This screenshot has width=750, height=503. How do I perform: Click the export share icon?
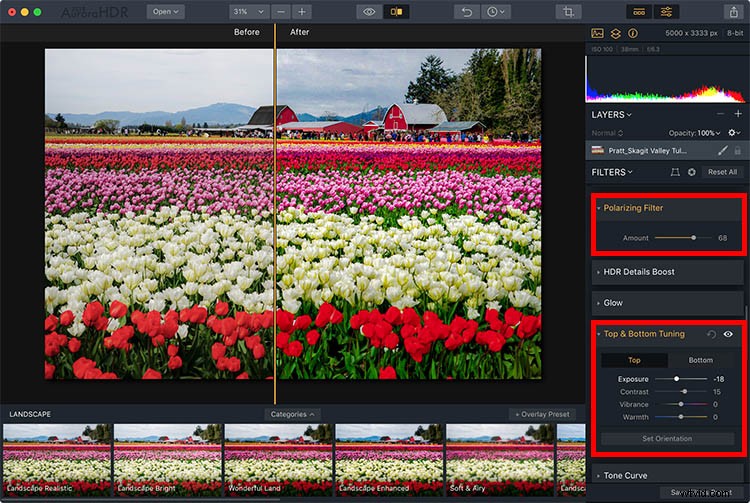point(734,11)
